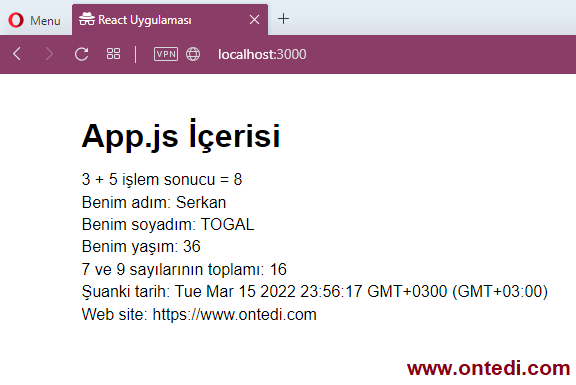Click the text 'Benim soyadım: TOGAL'
Viewport: 576px width, 385px height.
coord(168,224)
